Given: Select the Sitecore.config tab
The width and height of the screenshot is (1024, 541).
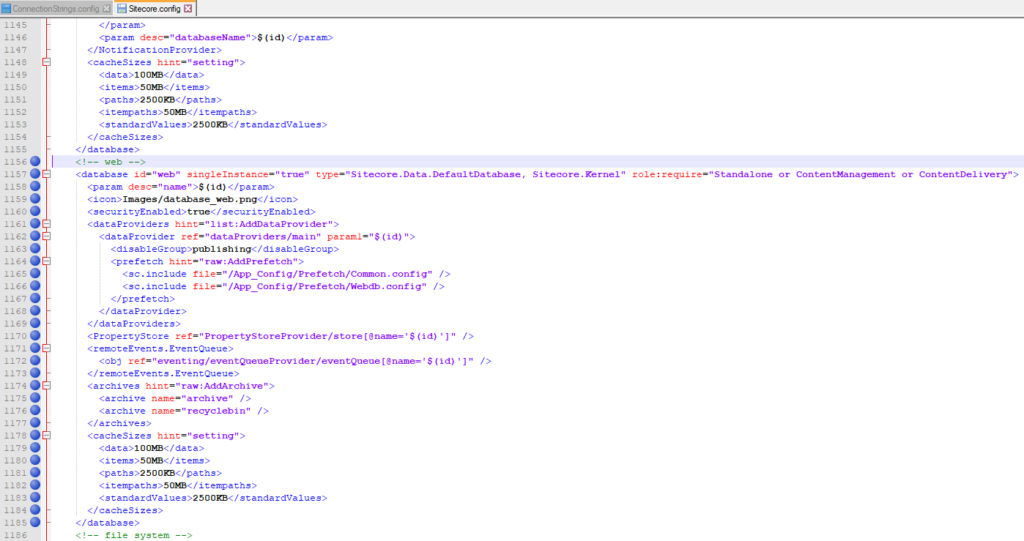Looking at the screenshot, I should [x=155, y=8].
